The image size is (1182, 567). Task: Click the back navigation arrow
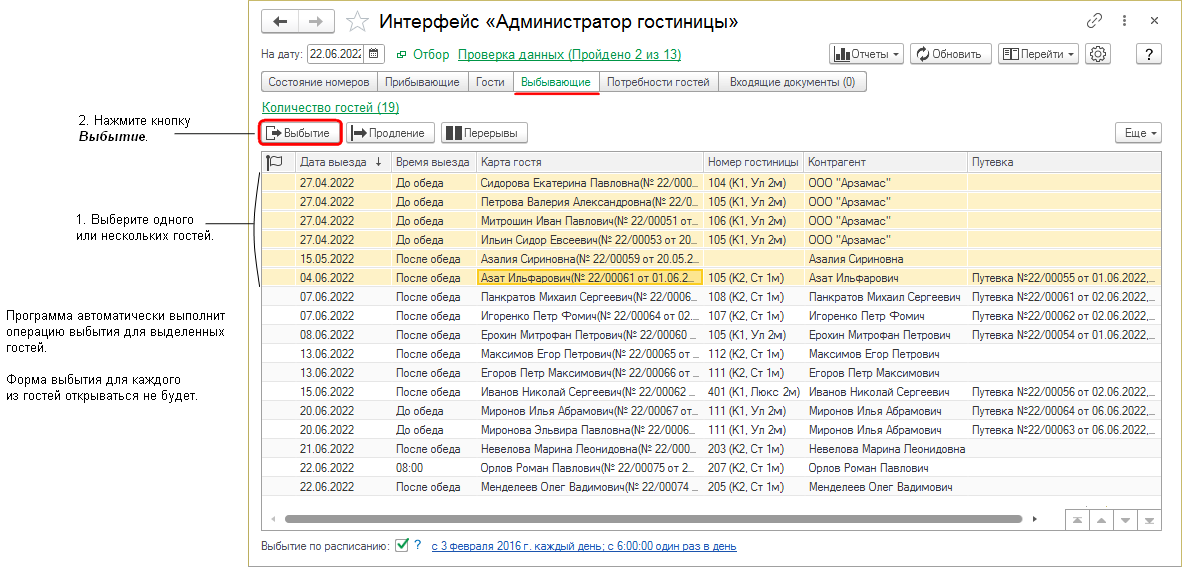pyautogui.click(x=280, y=21)
